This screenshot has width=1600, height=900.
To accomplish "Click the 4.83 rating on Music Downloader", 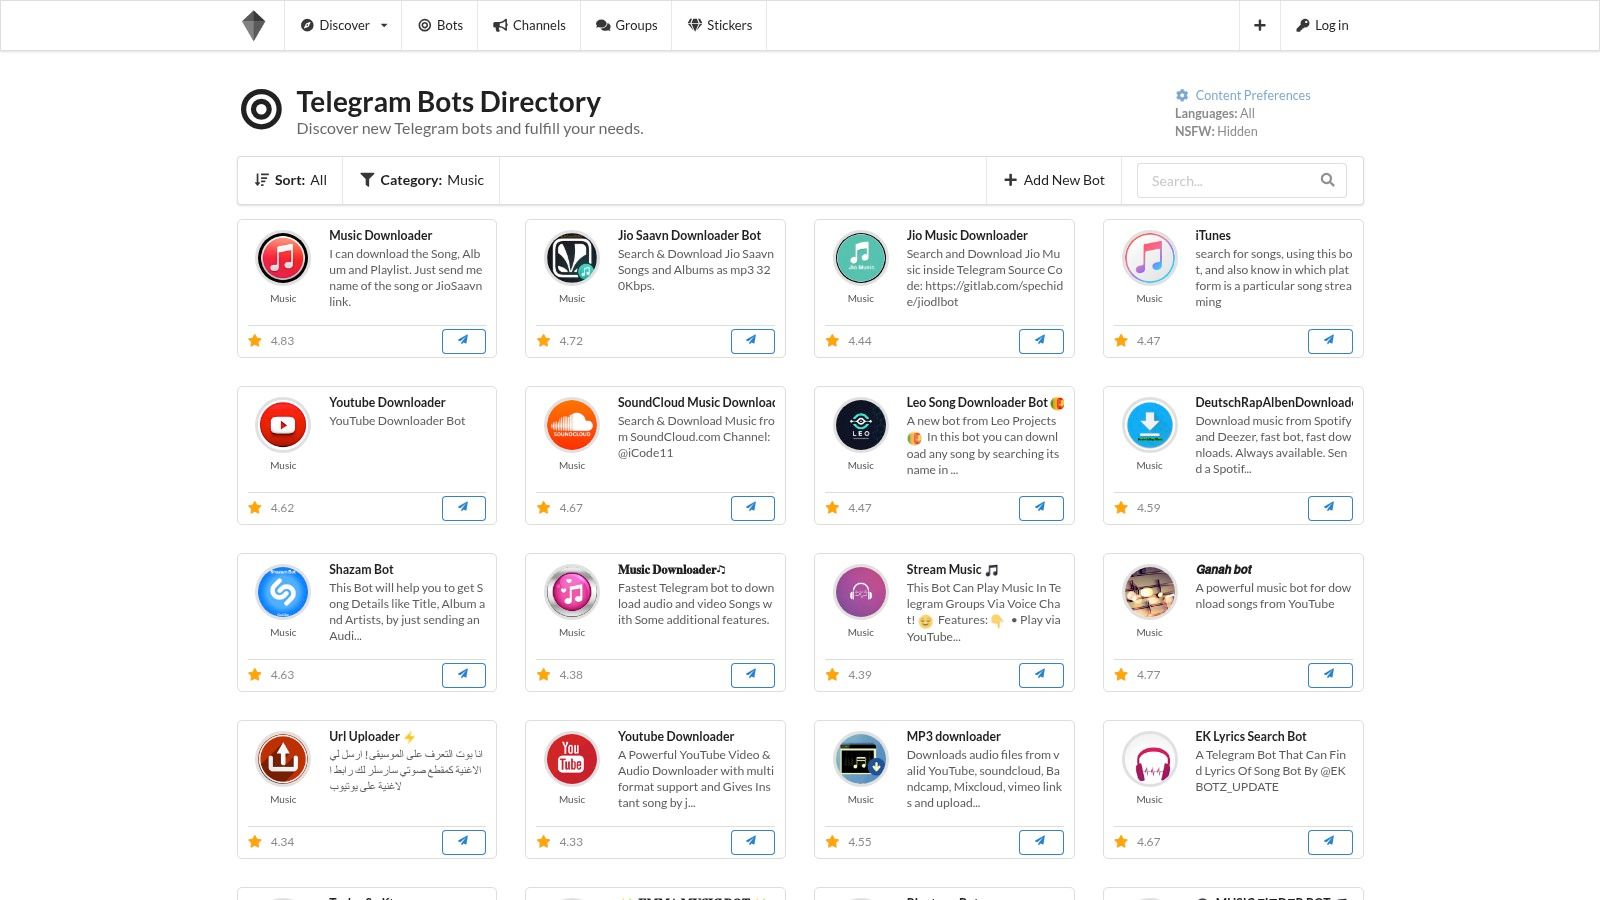I will click(282, 341).
